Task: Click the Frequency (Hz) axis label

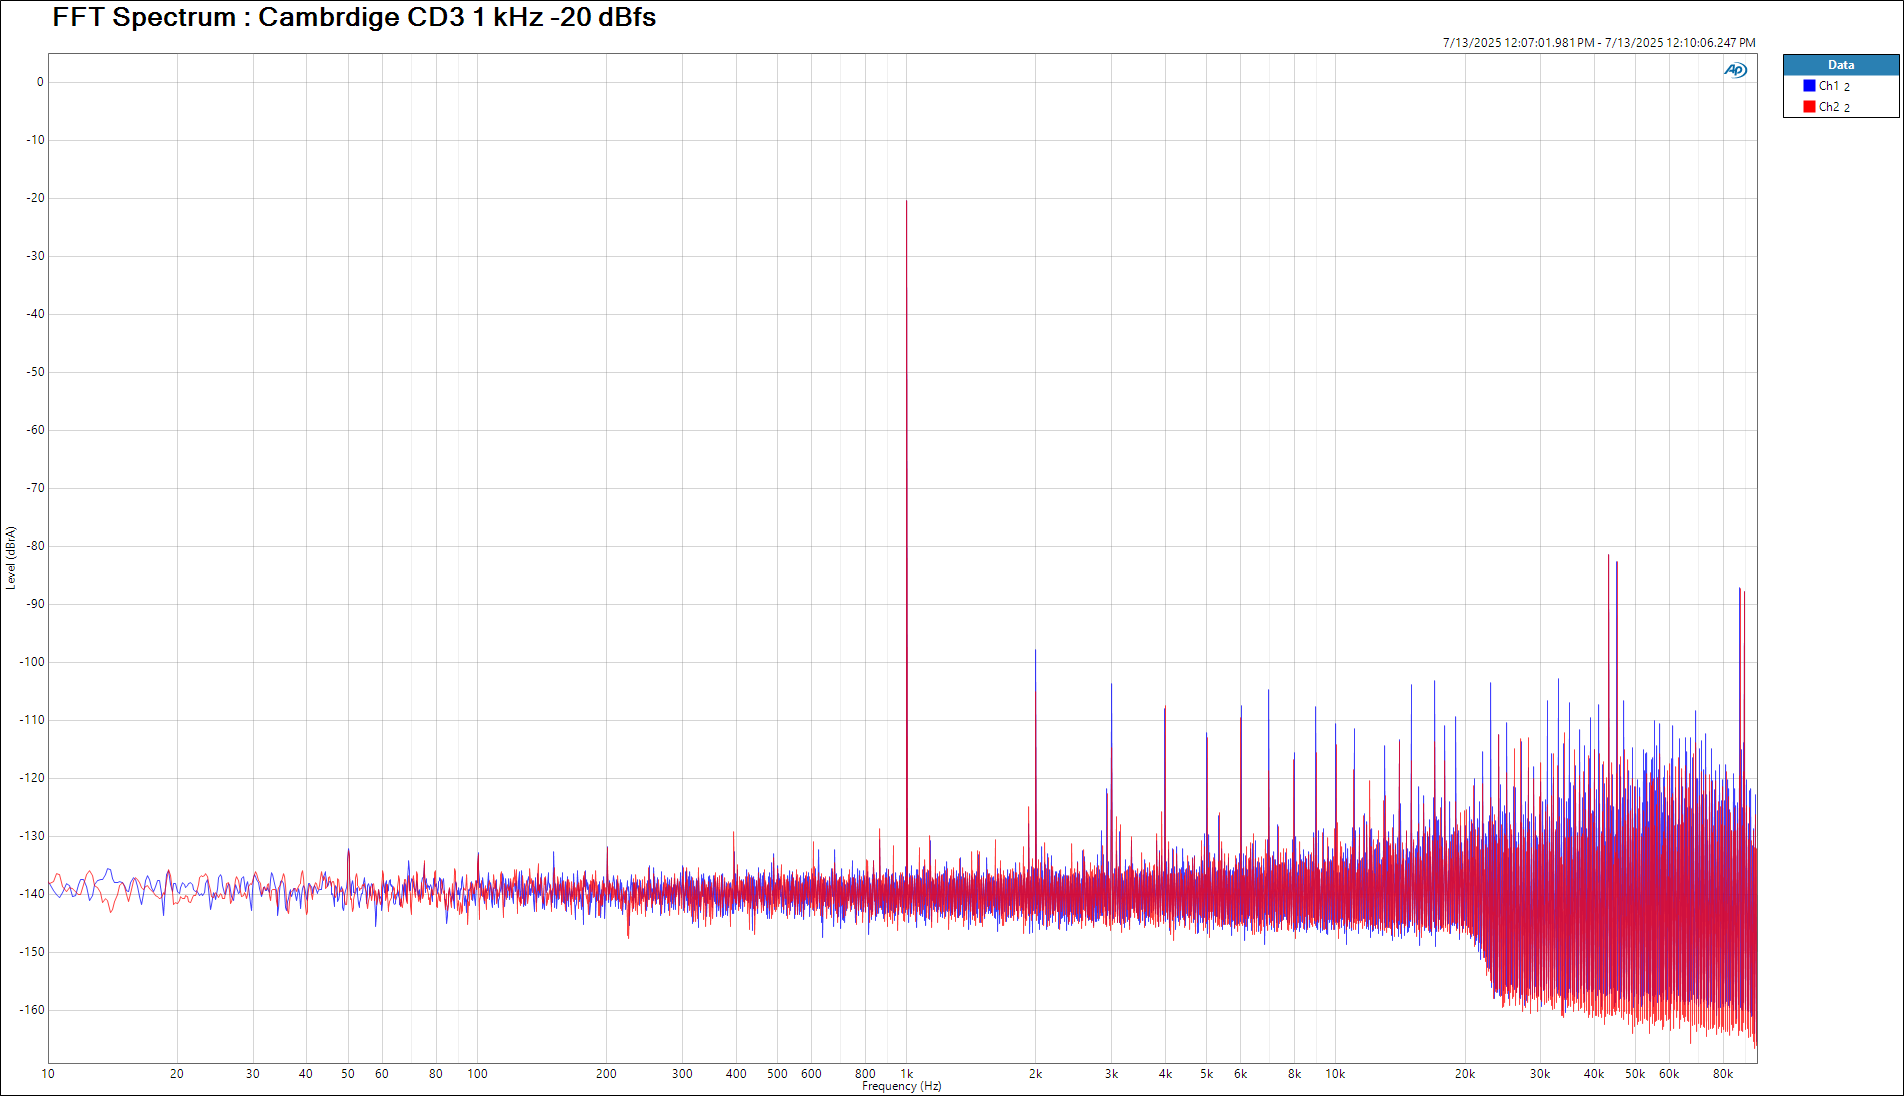Action: click(x=901, y=1086)
